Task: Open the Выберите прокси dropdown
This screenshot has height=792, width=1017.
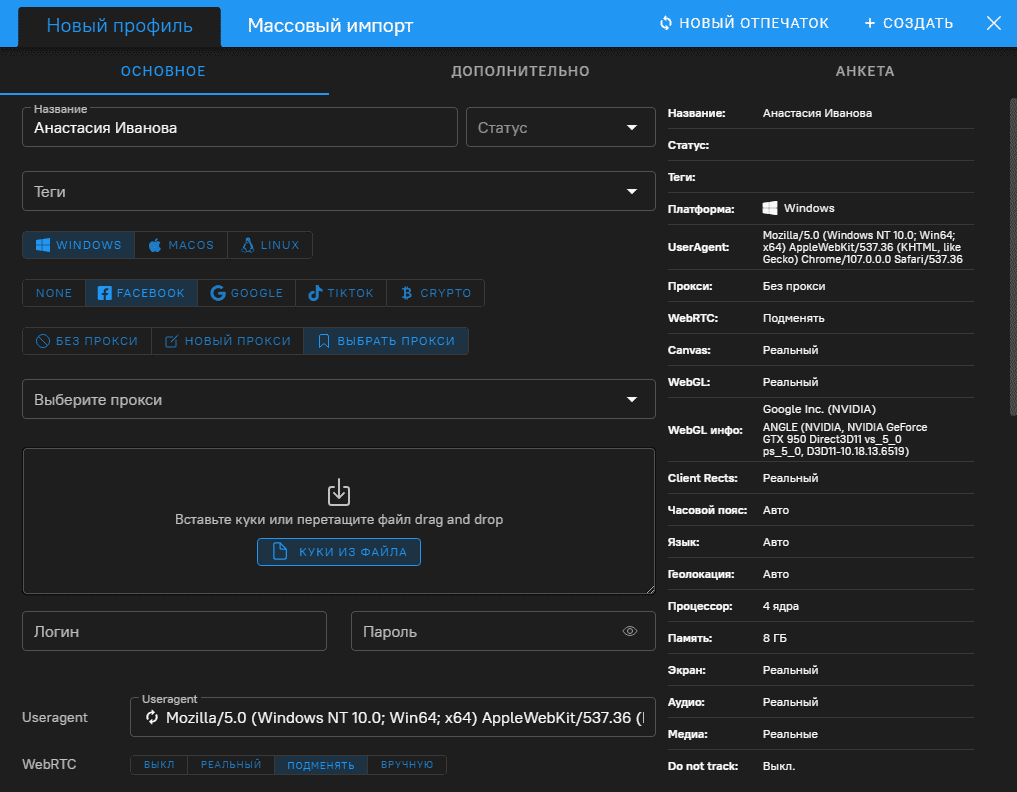Action: pyautogui.click(x=338, y=400)
